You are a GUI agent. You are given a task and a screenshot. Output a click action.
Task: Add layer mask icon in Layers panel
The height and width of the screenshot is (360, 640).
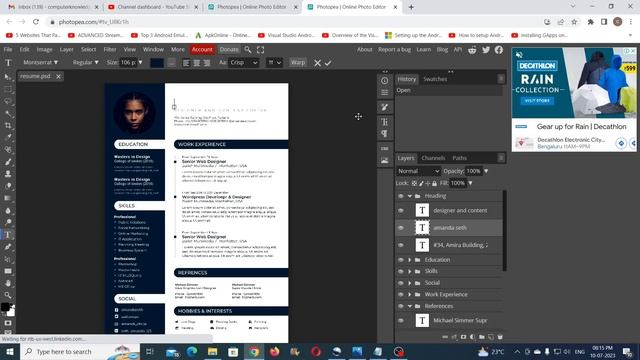coord(463,337)
